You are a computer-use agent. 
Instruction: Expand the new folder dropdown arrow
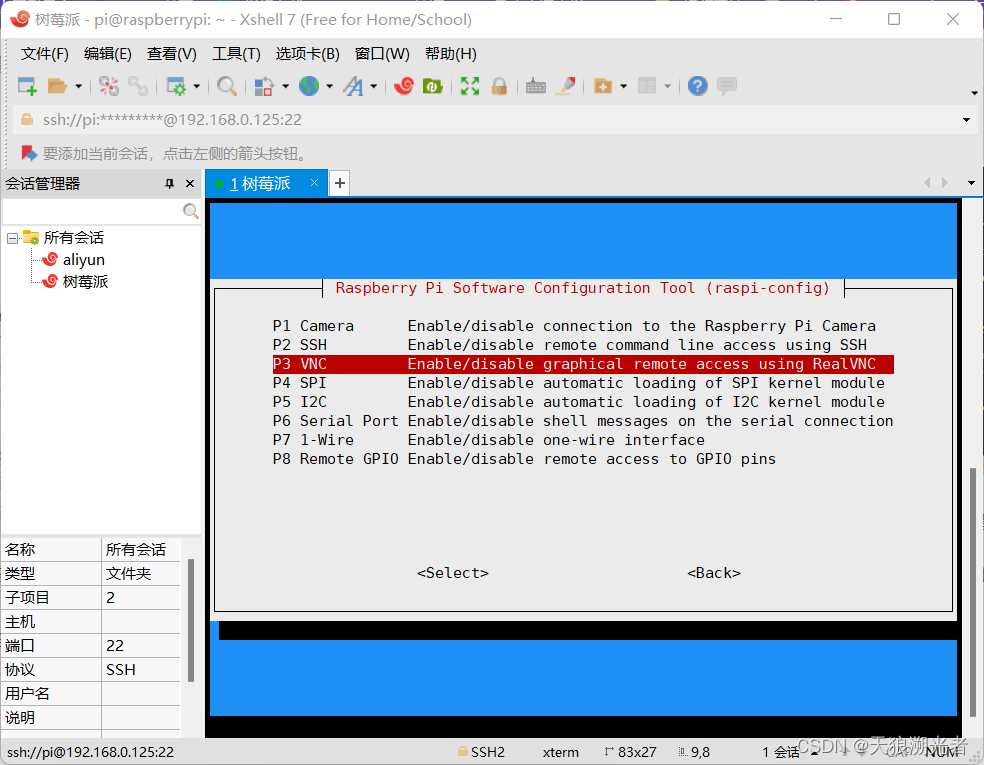pos(624,86)
